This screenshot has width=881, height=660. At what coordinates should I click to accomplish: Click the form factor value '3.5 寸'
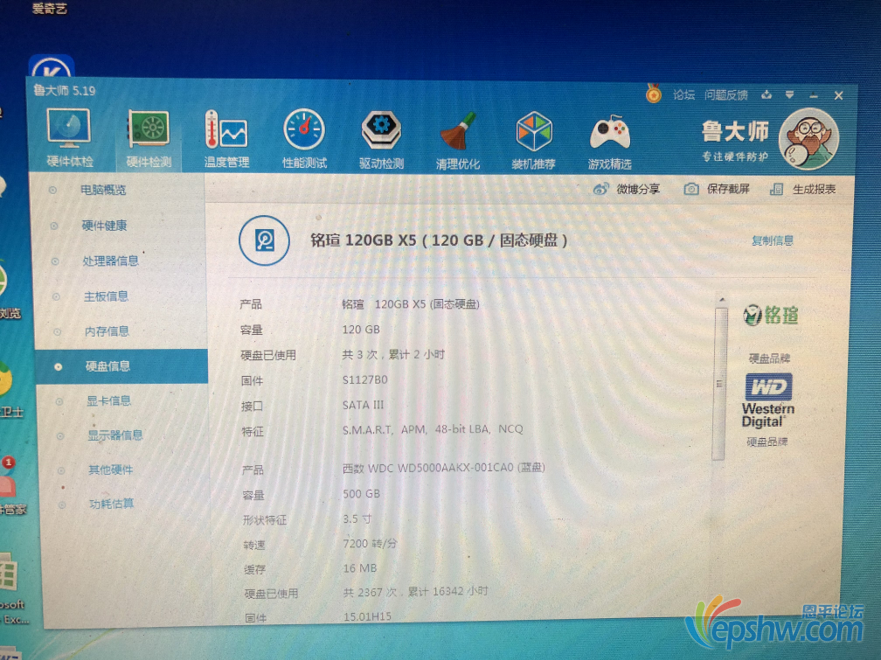tap(357, 519)
